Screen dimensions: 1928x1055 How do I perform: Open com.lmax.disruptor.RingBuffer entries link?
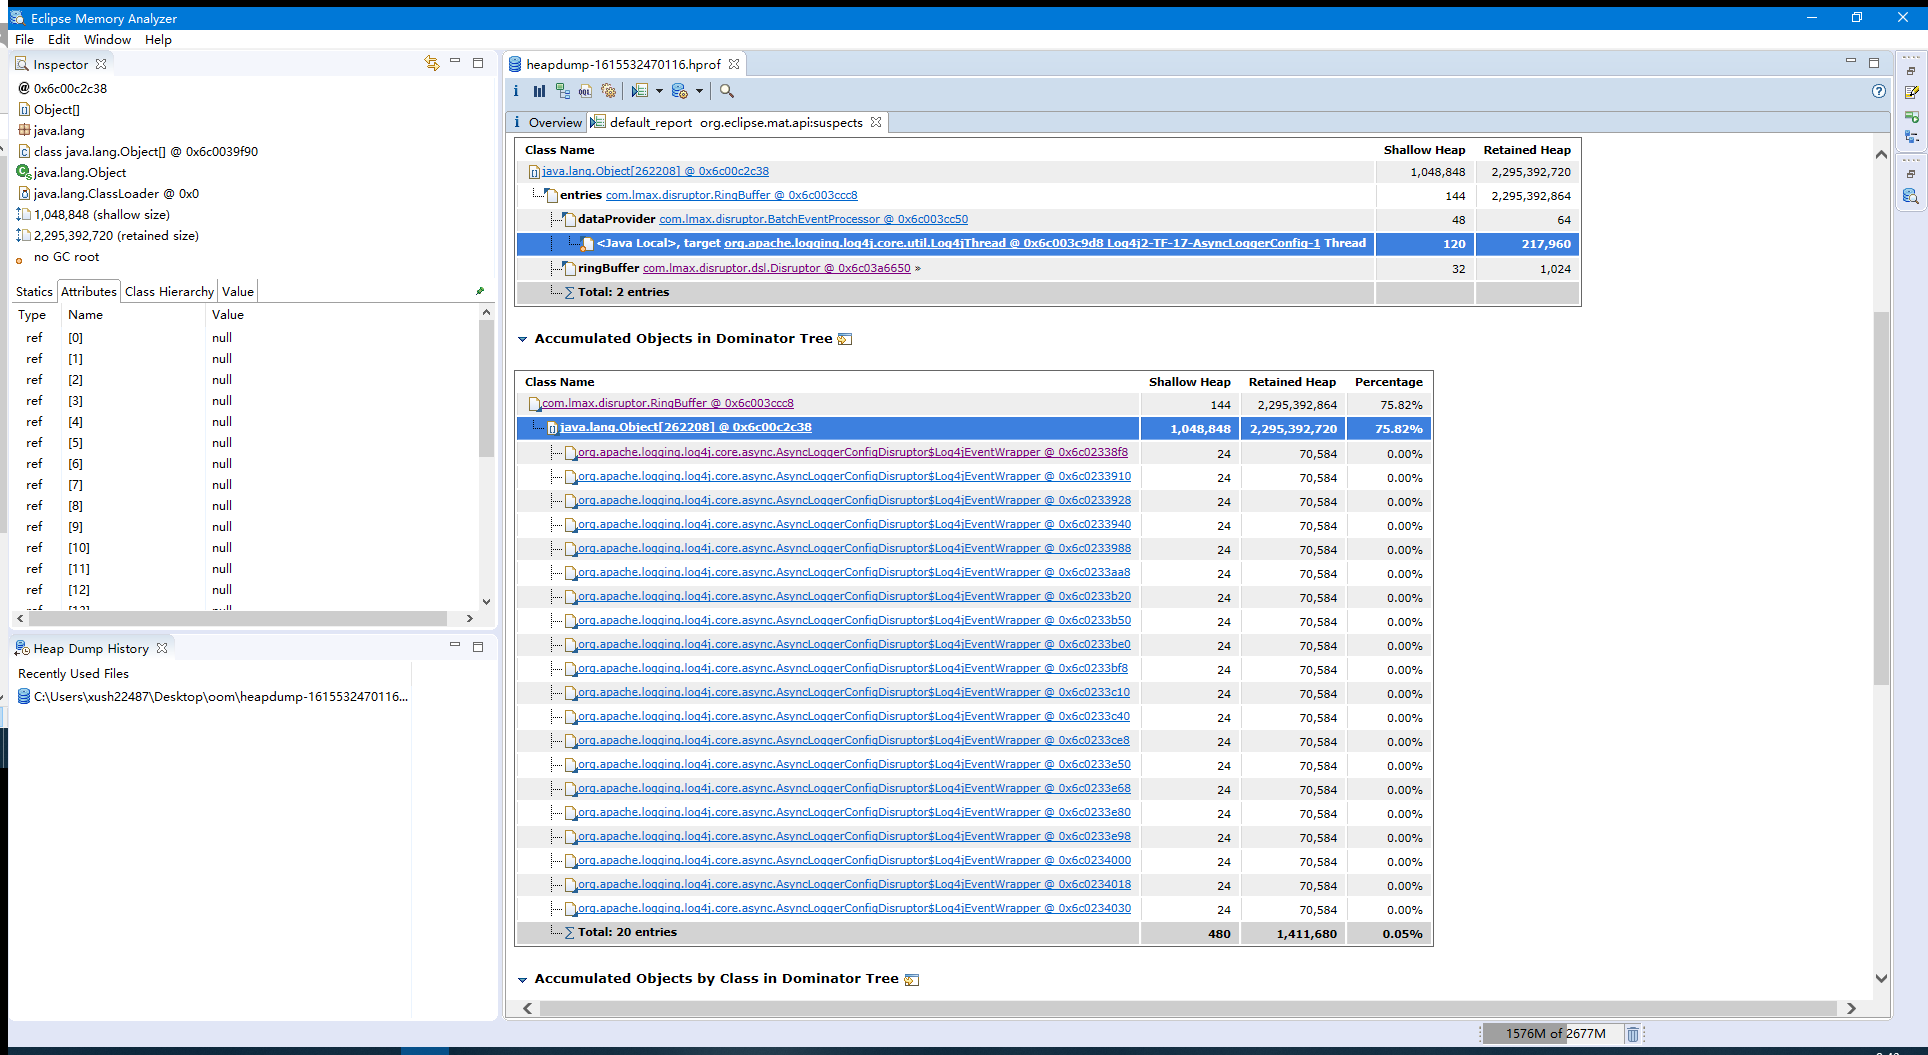(x=731, y=195)
